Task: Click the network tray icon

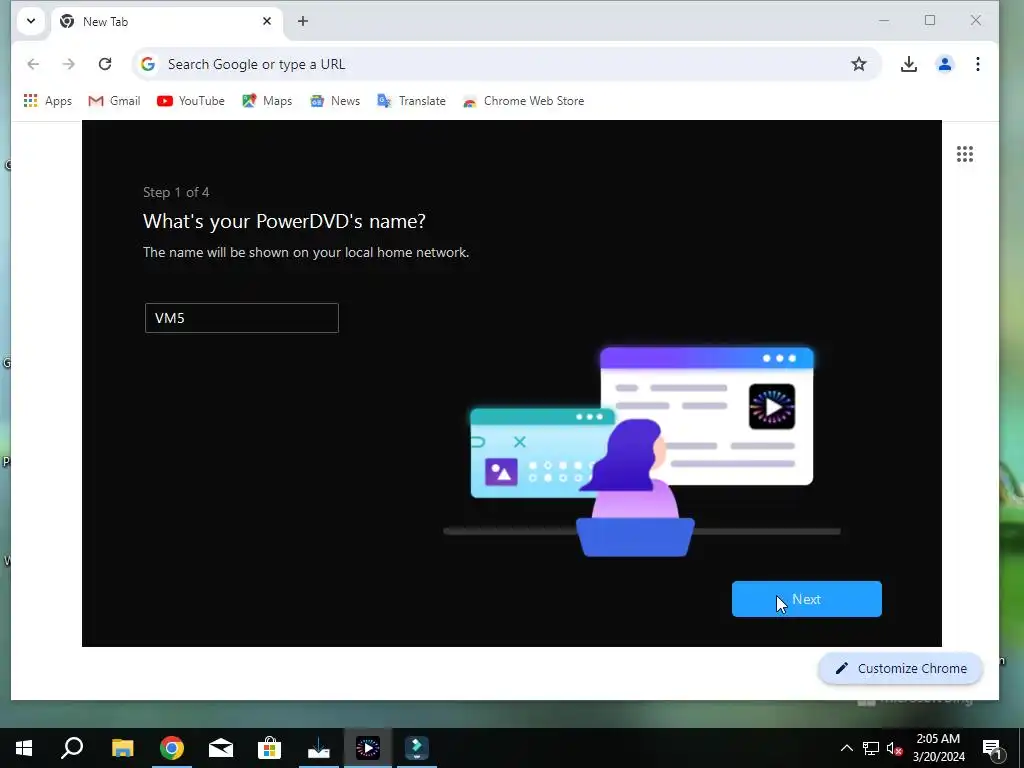Action: click(x=871, y=748)
